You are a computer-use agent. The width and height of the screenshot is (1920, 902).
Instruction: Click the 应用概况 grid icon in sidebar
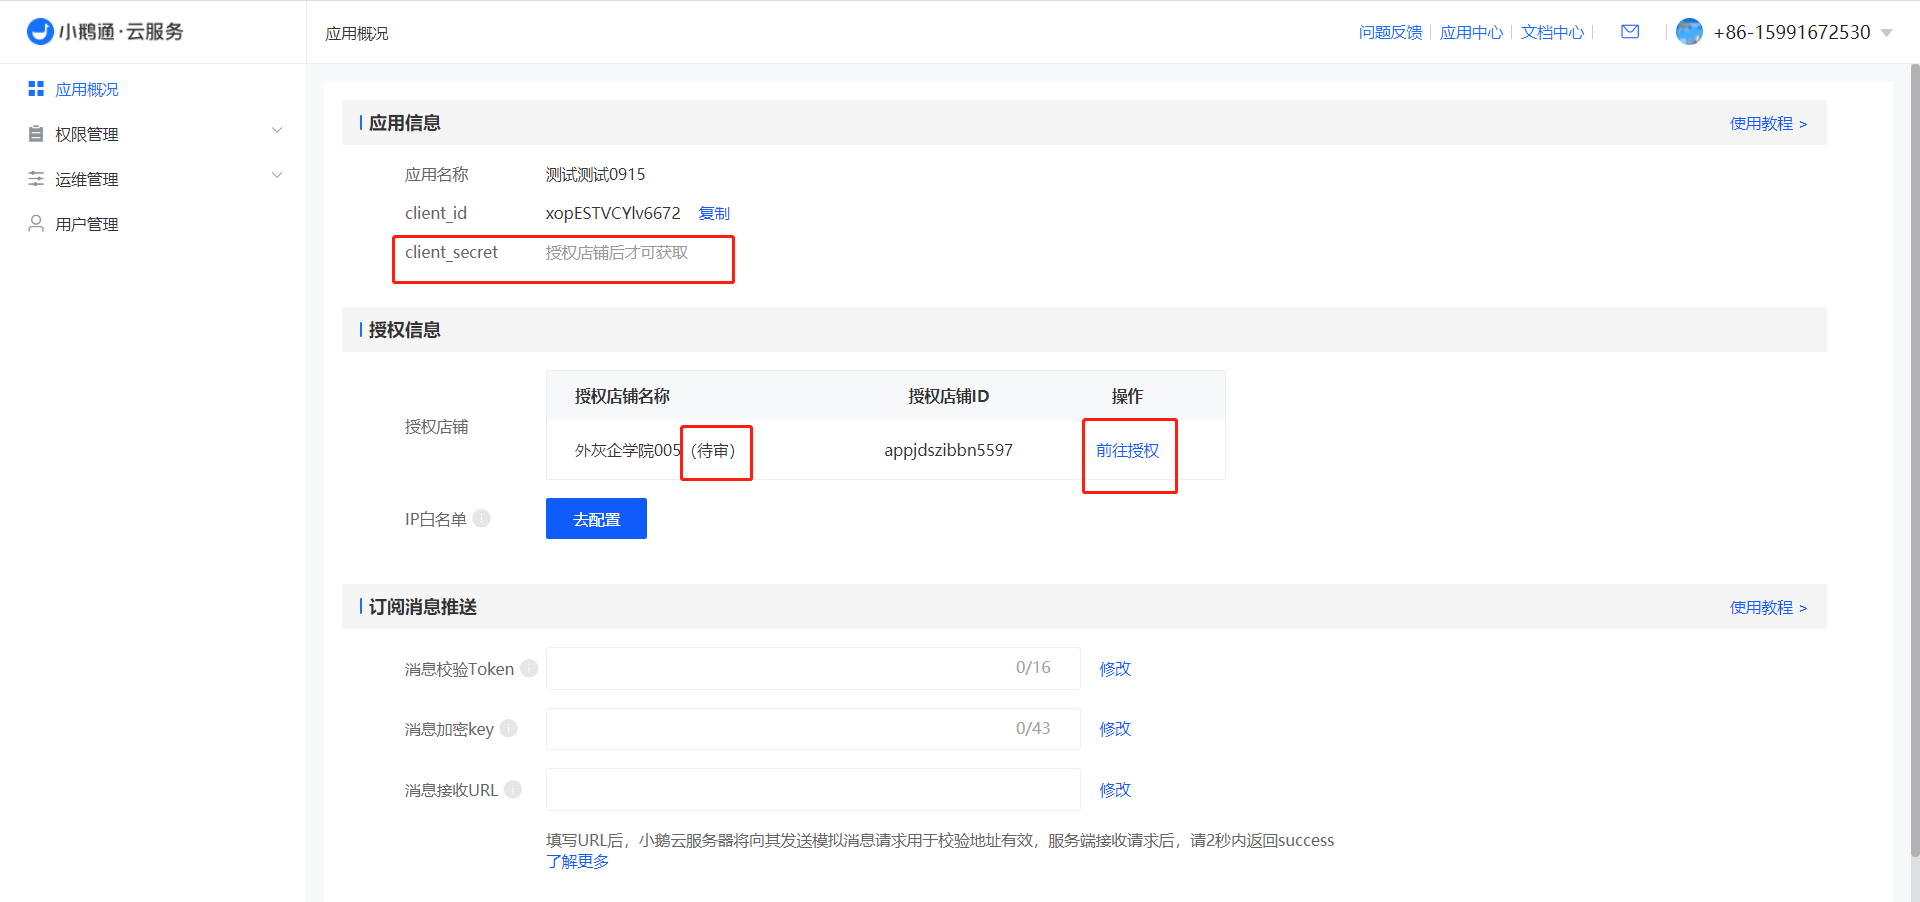(36, 89)
